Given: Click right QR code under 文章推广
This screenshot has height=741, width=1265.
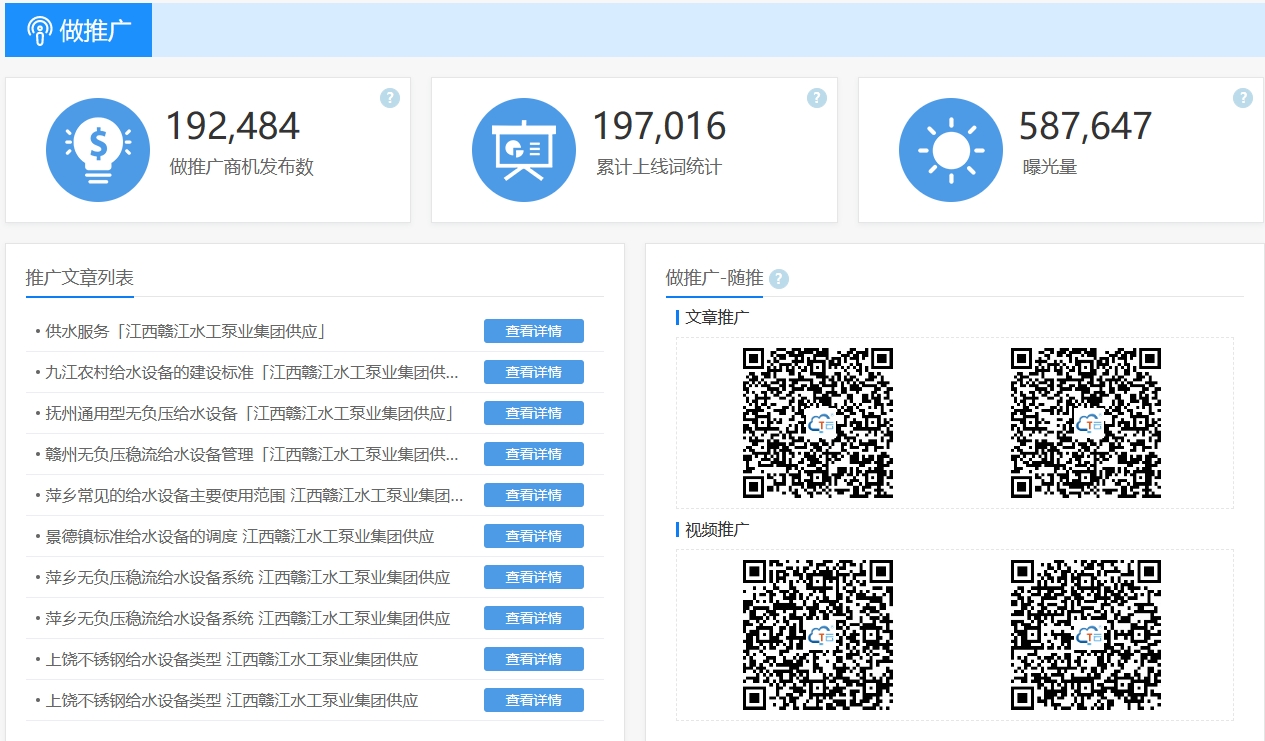Looking at the screenshot, I should point(1086,423).
